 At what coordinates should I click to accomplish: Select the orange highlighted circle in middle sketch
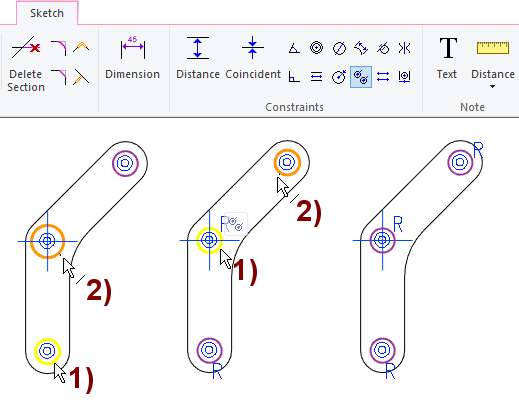(x=287, y=163)
